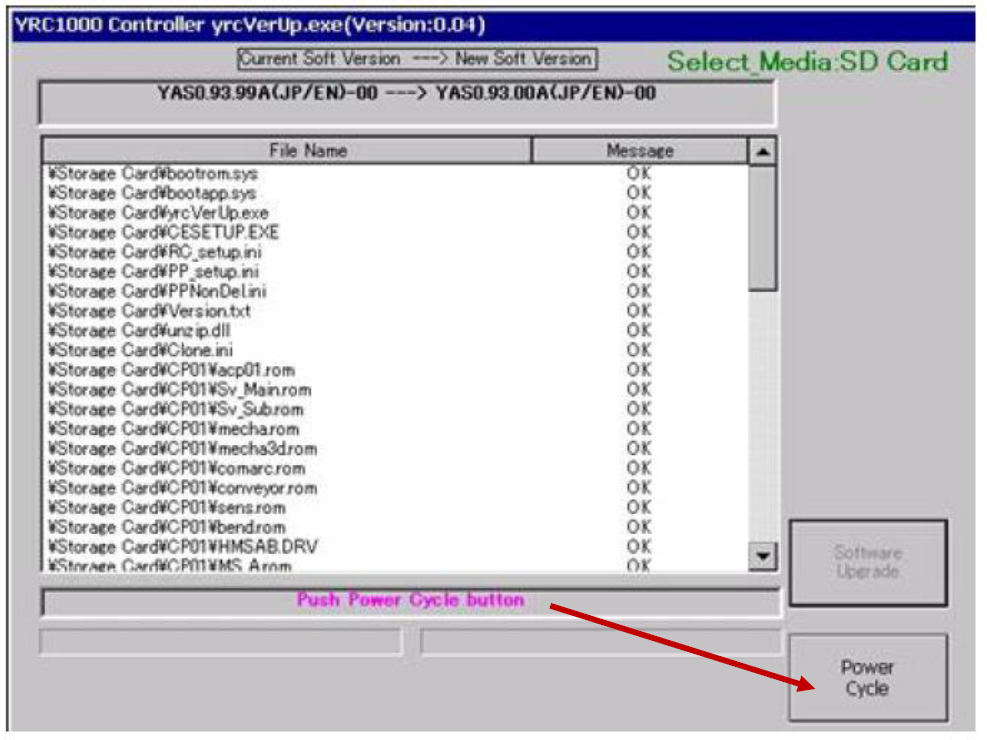Click the version info text box

click(406, 103)
